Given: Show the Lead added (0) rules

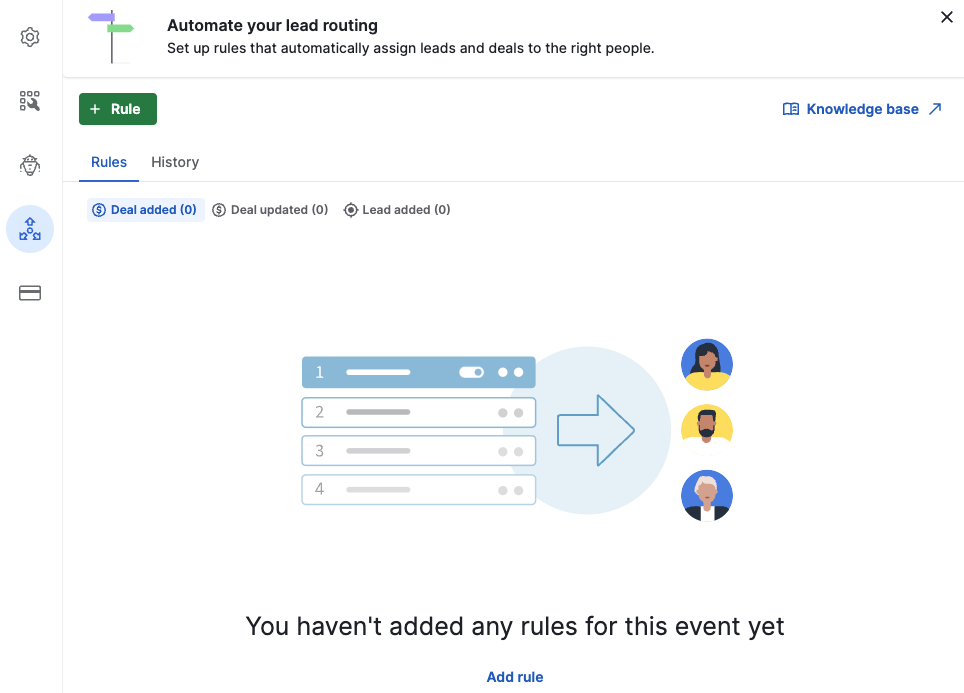Looking at the screenshot, I should (x=397, y=210).
